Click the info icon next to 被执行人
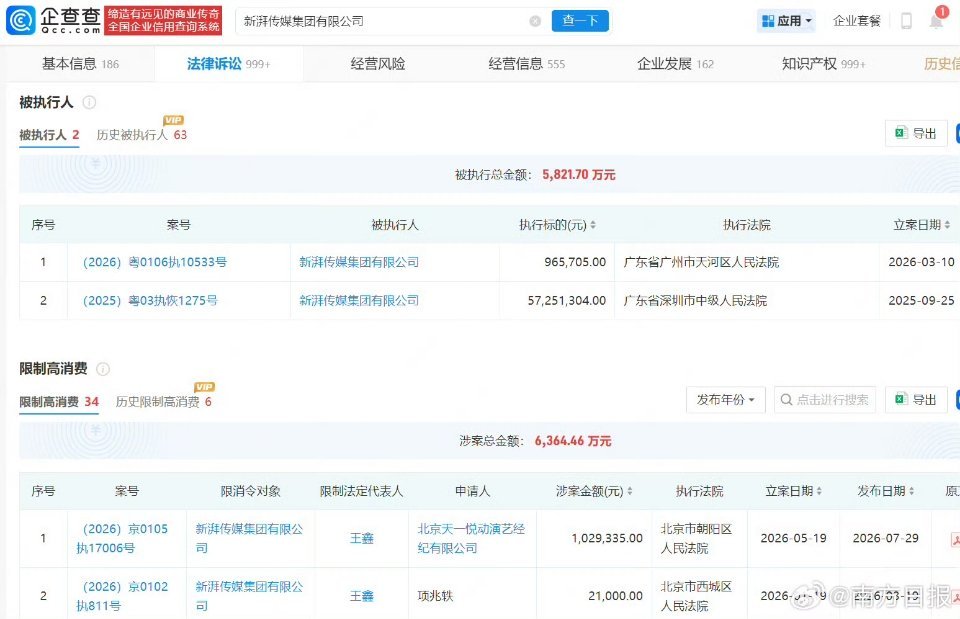 [89, 102]
